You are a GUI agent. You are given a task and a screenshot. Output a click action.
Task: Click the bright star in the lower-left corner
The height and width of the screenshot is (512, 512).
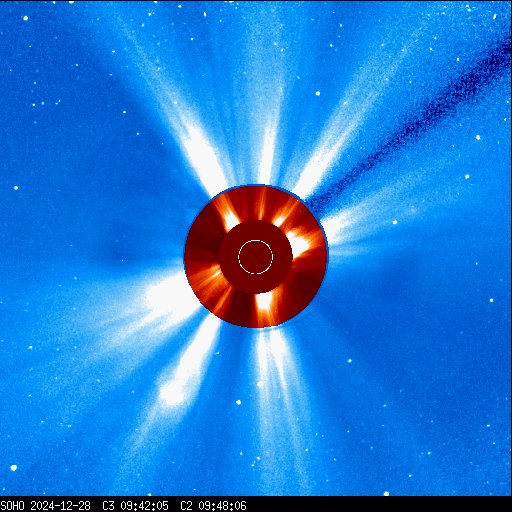14,468
